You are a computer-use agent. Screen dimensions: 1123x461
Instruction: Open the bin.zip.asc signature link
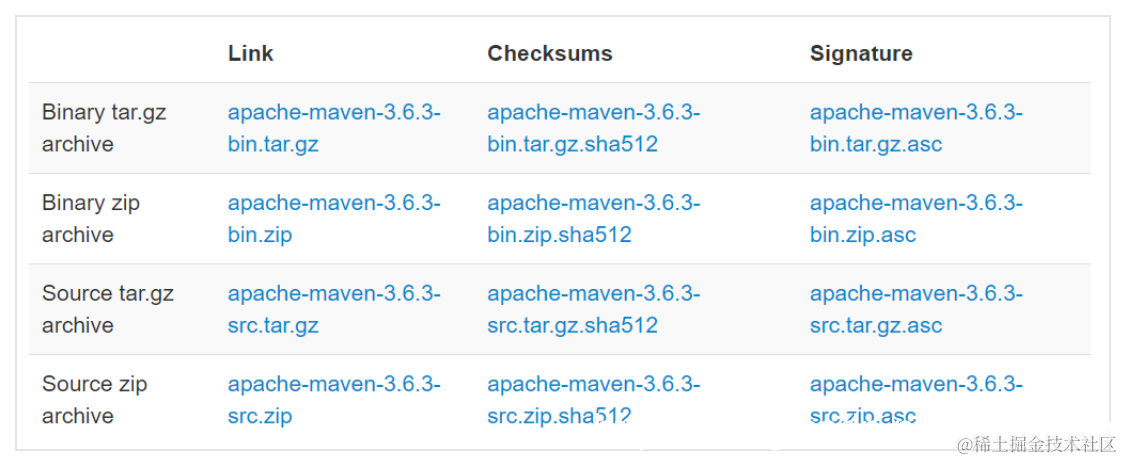(917, 219)
